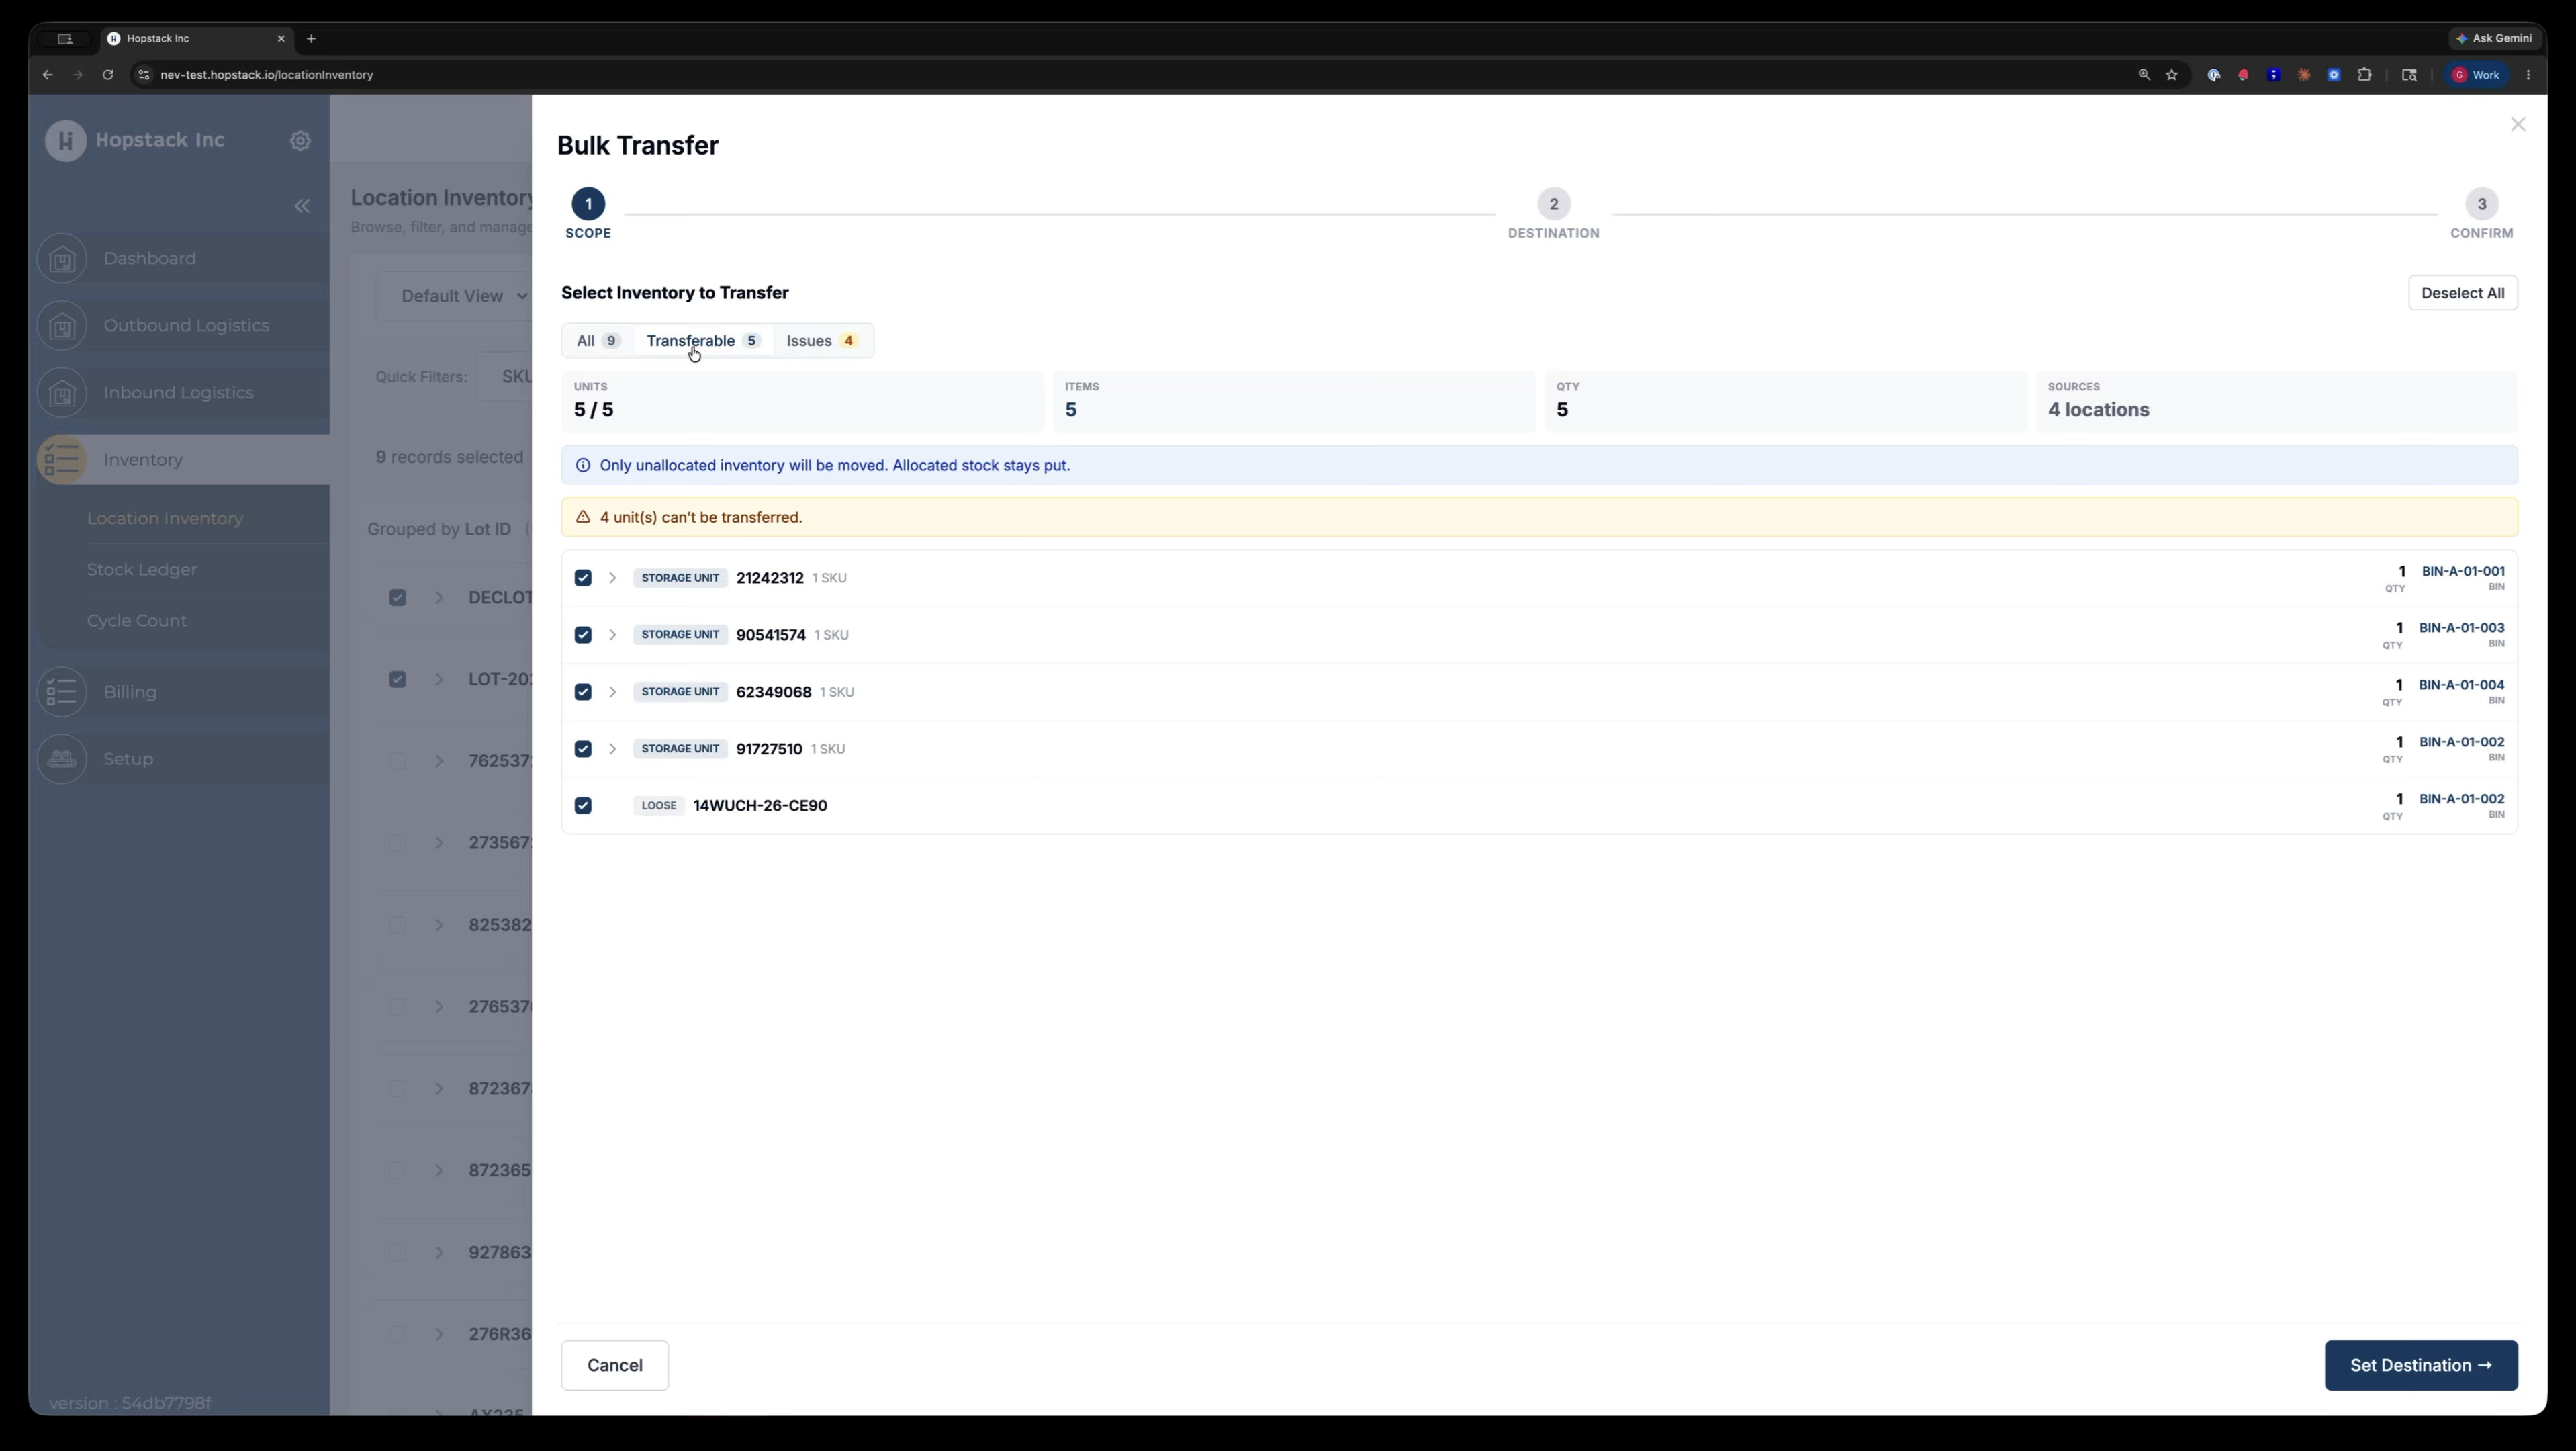Click the browser back arrow
This screenshot has width=2576, height=1451.
(x=47, y=75)
